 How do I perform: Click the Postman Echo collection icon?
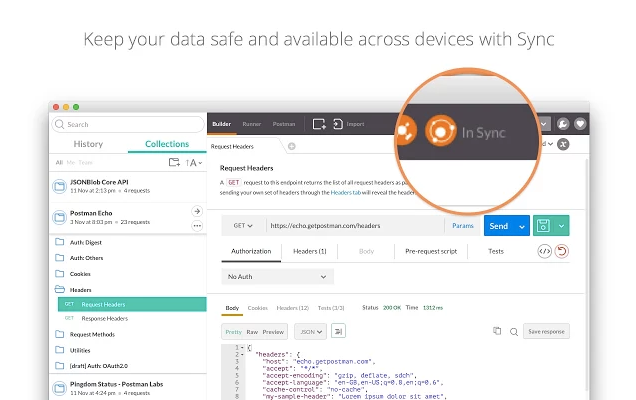(x=60, y=217)
